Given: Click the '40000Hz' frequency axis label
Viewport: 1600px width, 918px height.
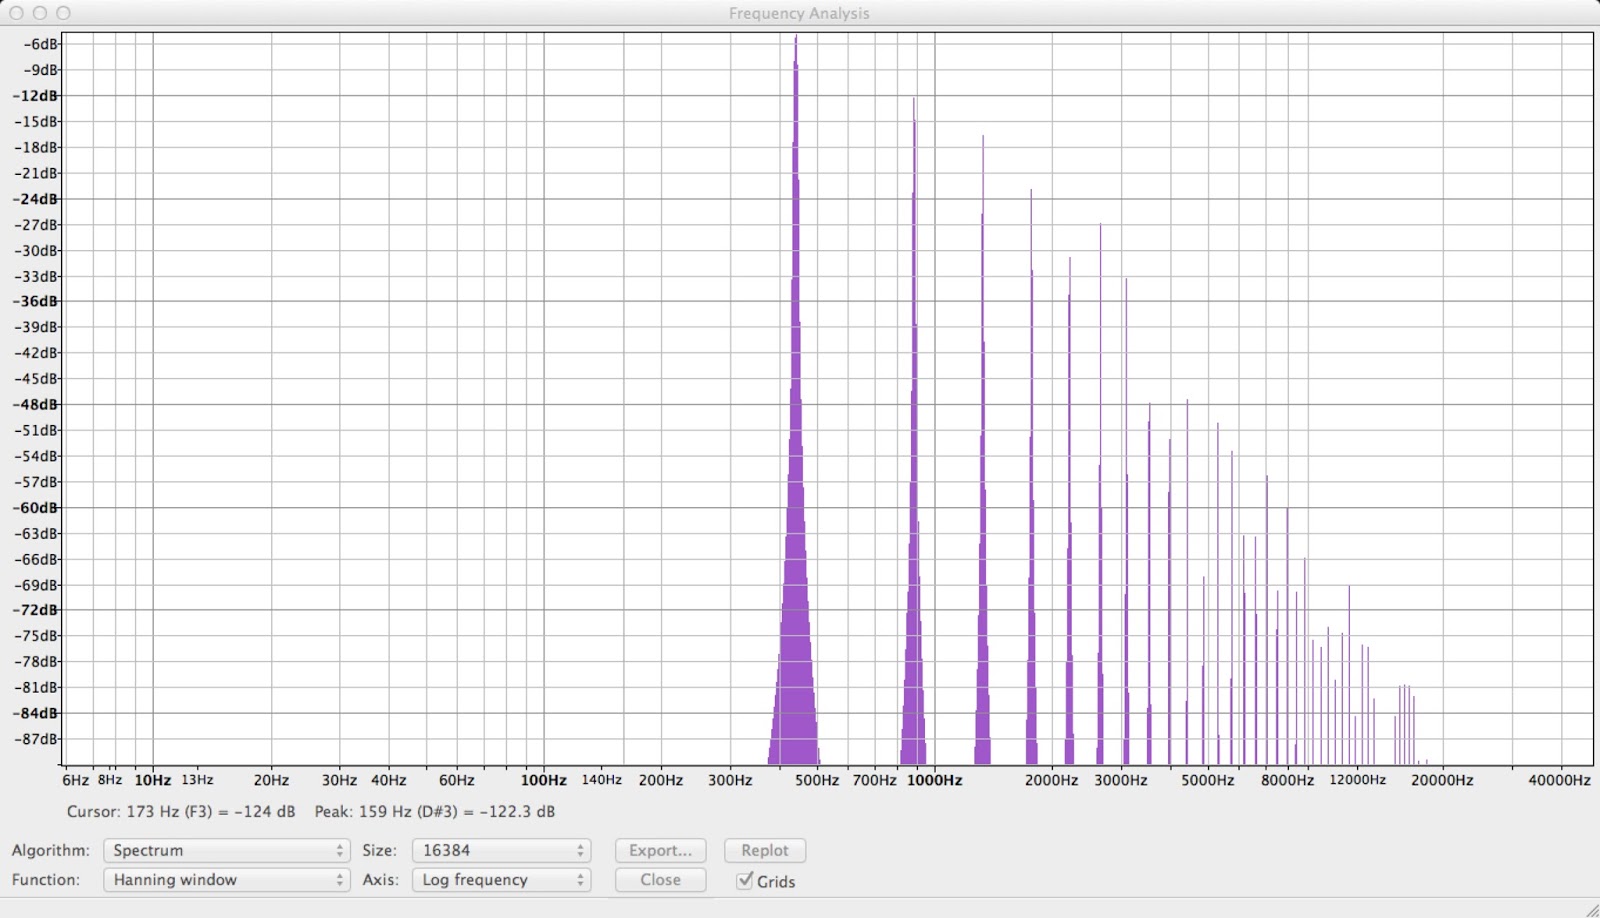Looking at the screenshot, I should click(x=1559, y=780).
